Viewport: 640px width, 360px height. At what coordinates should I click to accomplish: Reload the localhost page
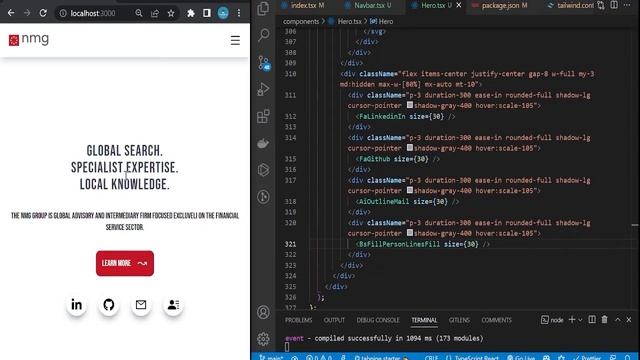43,13
